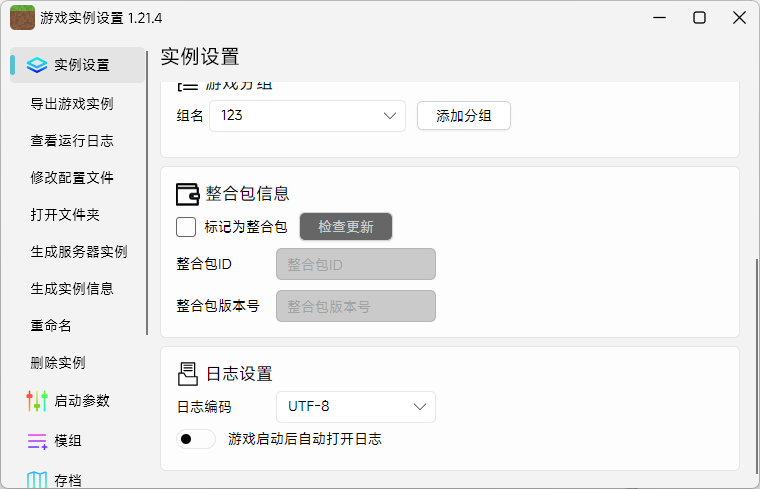This screenshot has height=489, width=760.
Task: Click the sidebar vertical scrollbar
Action: click(147, 190)
